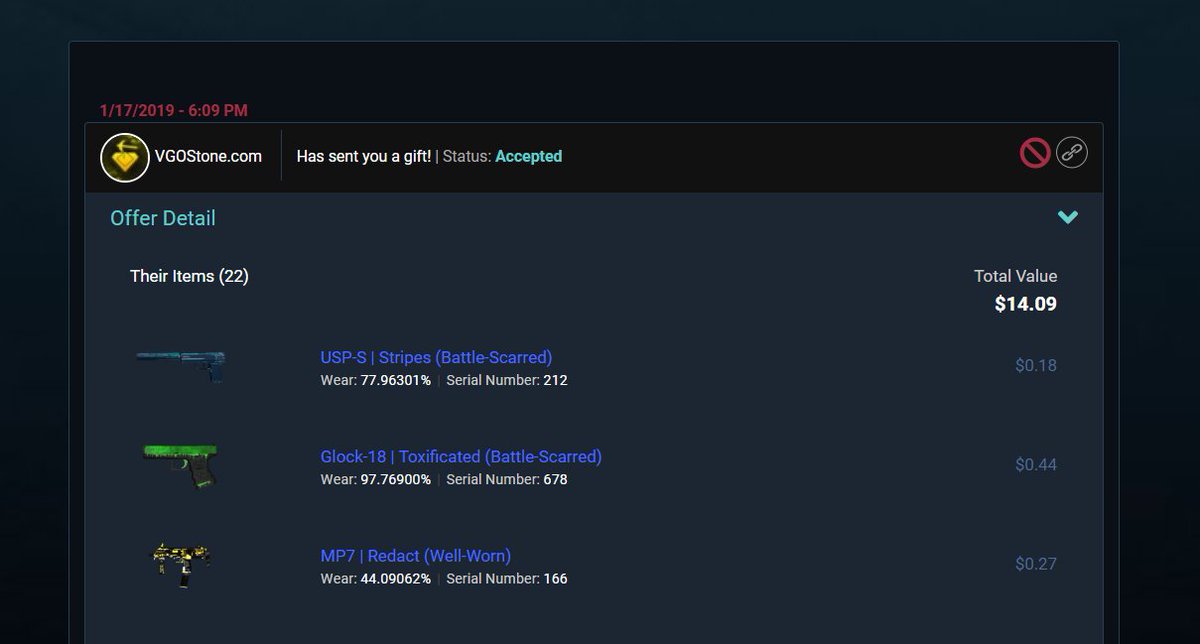The image size is (1200, 644).
Task: Open Glock-18 | Toxificated (Battle-Scarred) link
Action: [x=461, y=456]
